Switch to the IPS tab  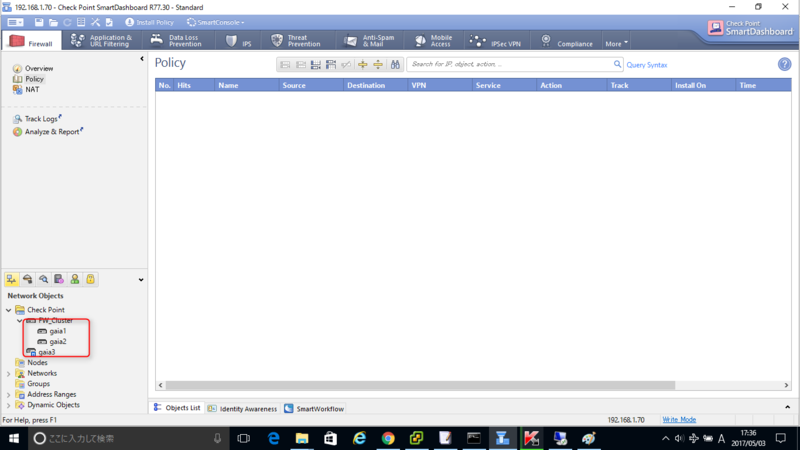238,41
